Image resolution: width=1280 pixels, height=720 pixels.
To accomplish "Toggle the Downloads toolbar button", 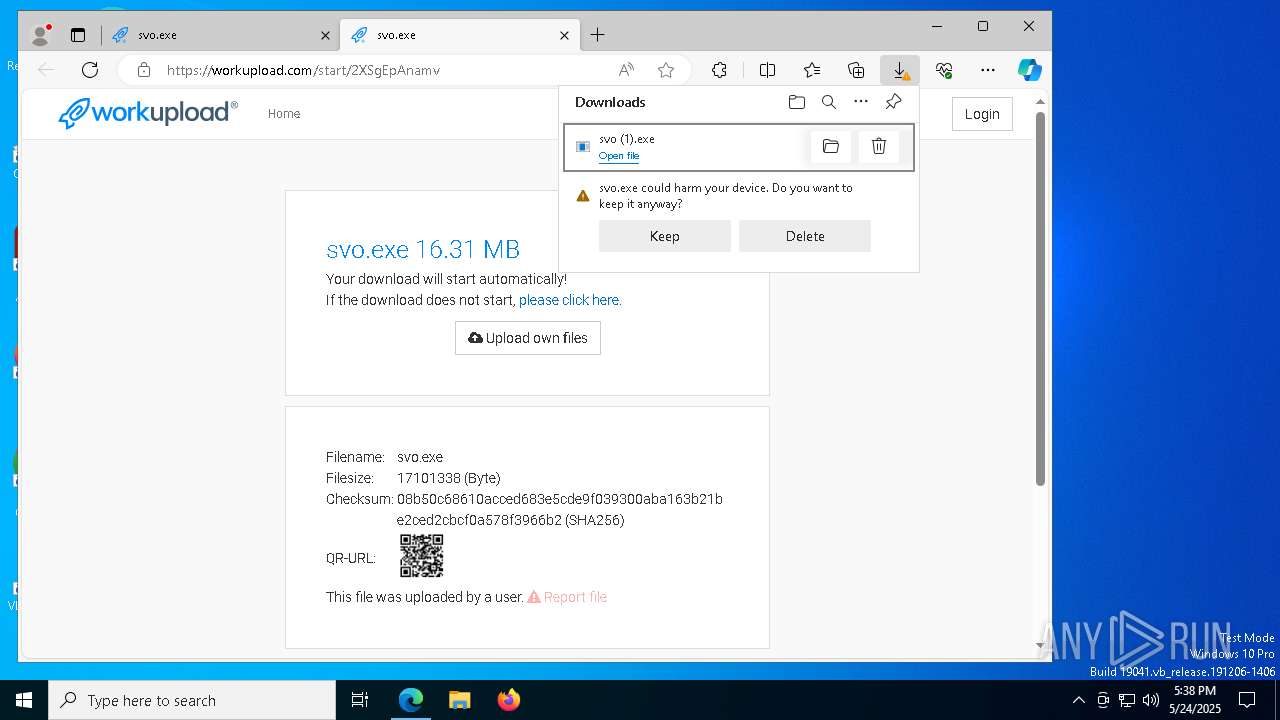I will tap(900, 70).
